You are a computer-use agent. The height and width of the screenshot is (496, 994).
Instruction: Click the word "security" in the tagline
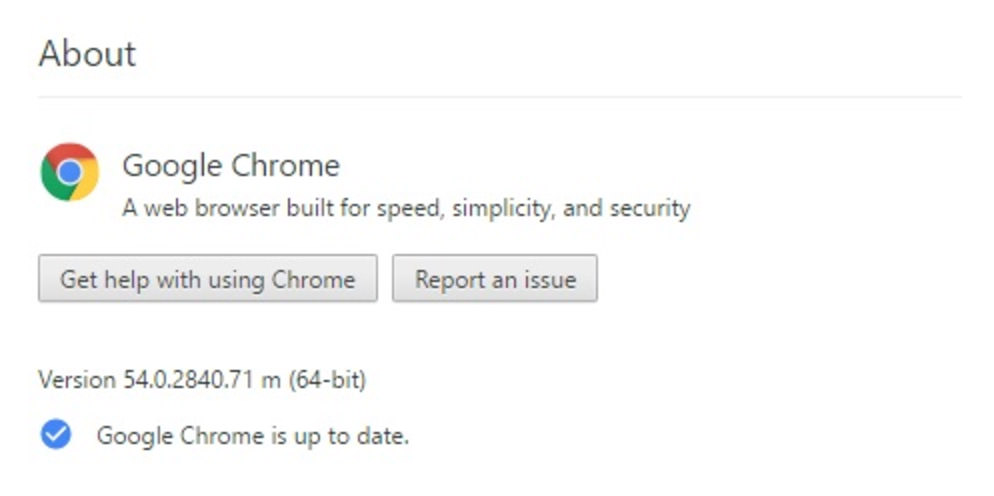click(x=650, y=208)
